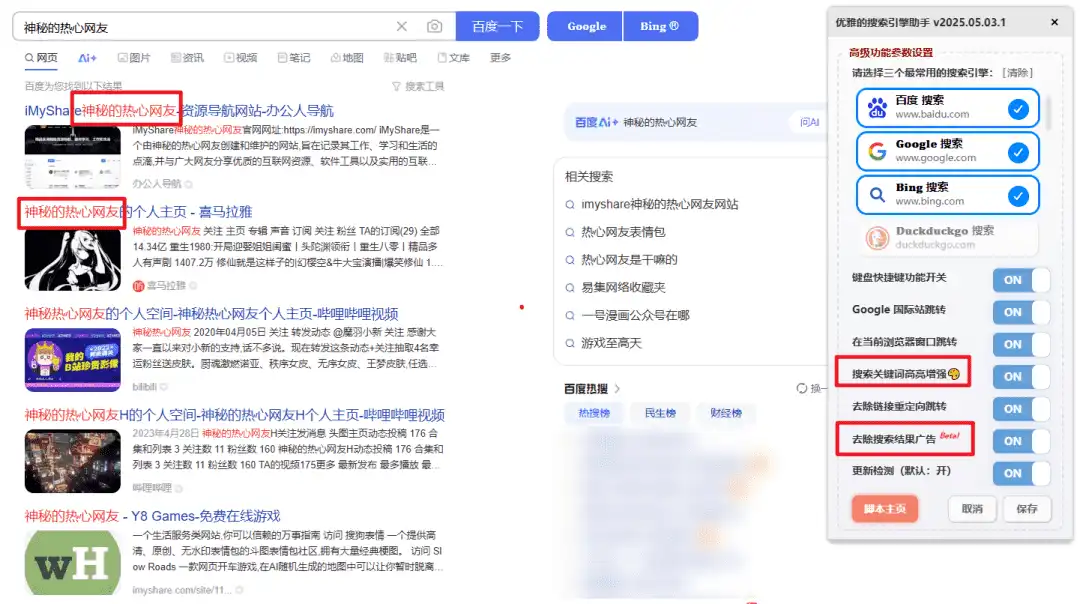Toggle 更新检测 switch
The image size is (1080, 604).
[x=1021, y=473]
